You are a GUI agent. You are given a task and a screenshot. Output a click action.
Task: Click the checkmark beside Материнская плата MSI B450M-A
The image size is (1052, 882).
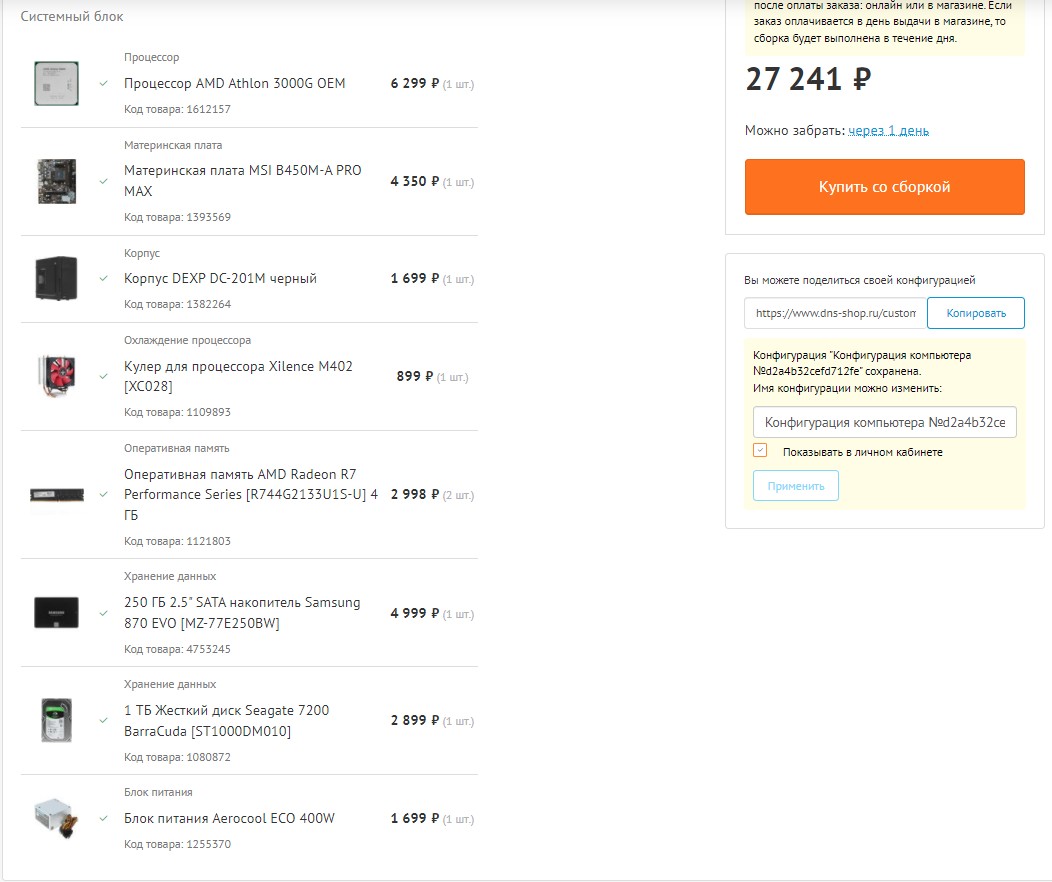pos(103,181)
